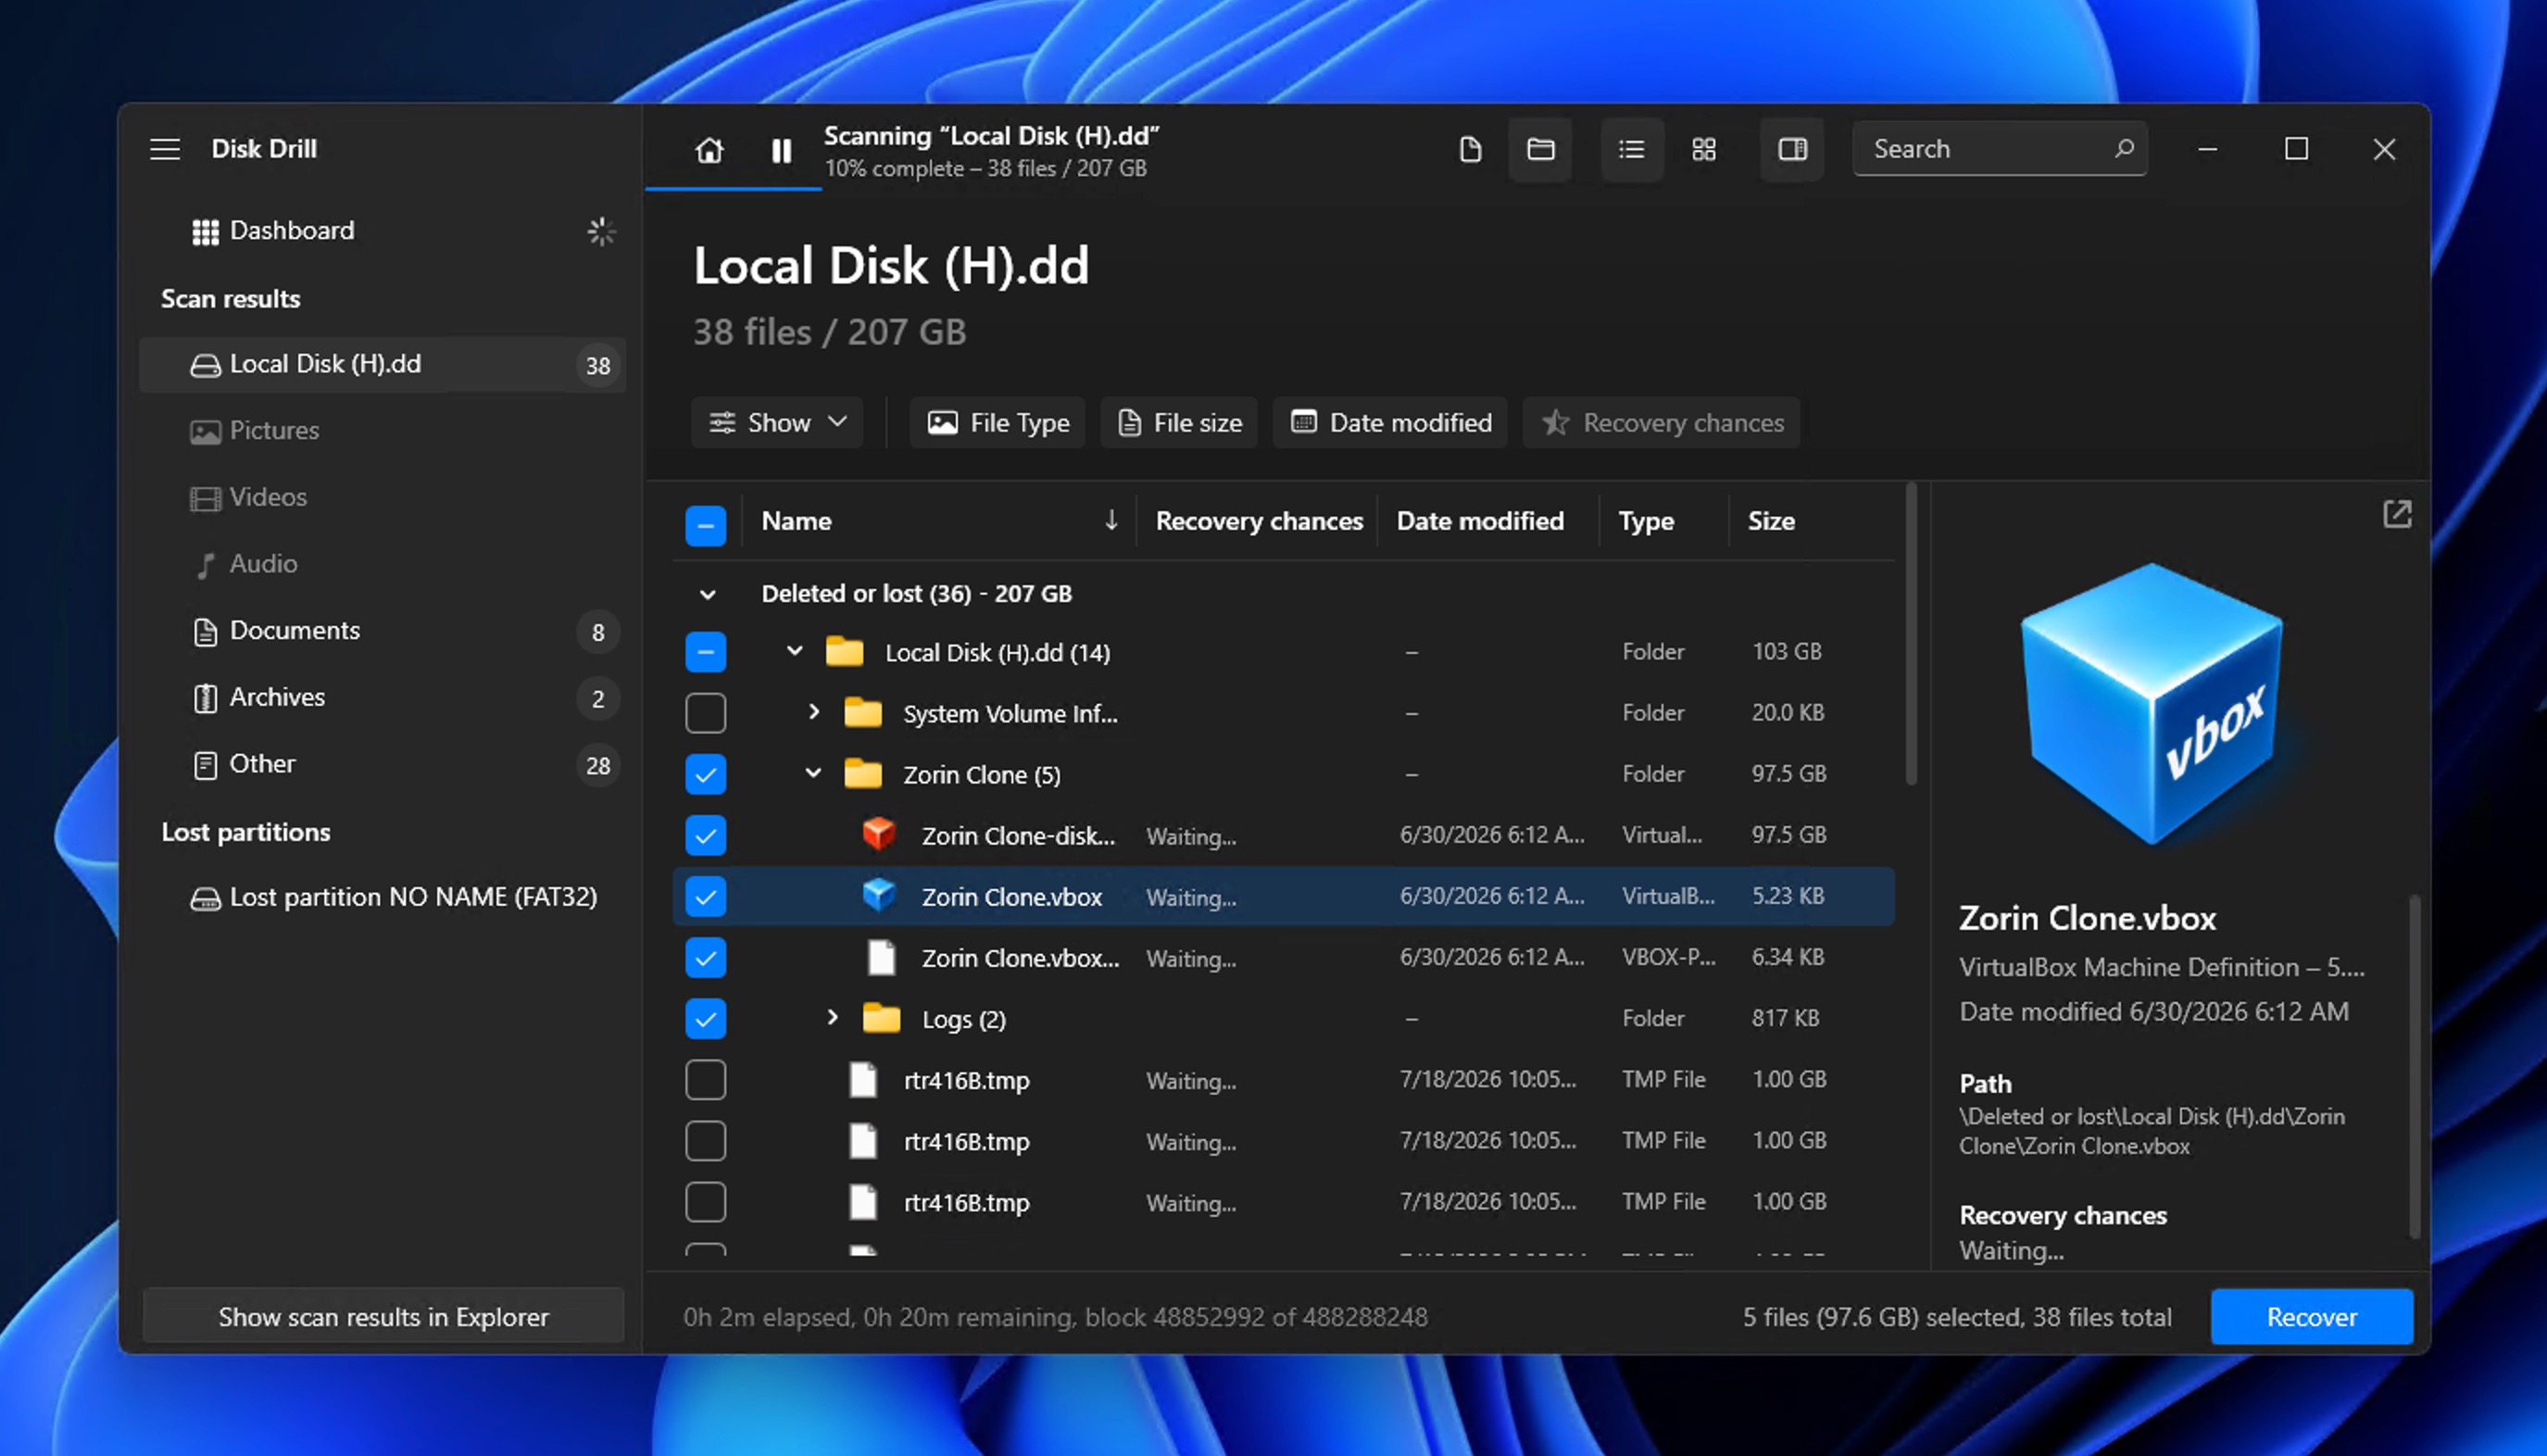2547x1456 pixels.
Task: Select Local Disk (H).dd scan result
Action: click(382, 364)
